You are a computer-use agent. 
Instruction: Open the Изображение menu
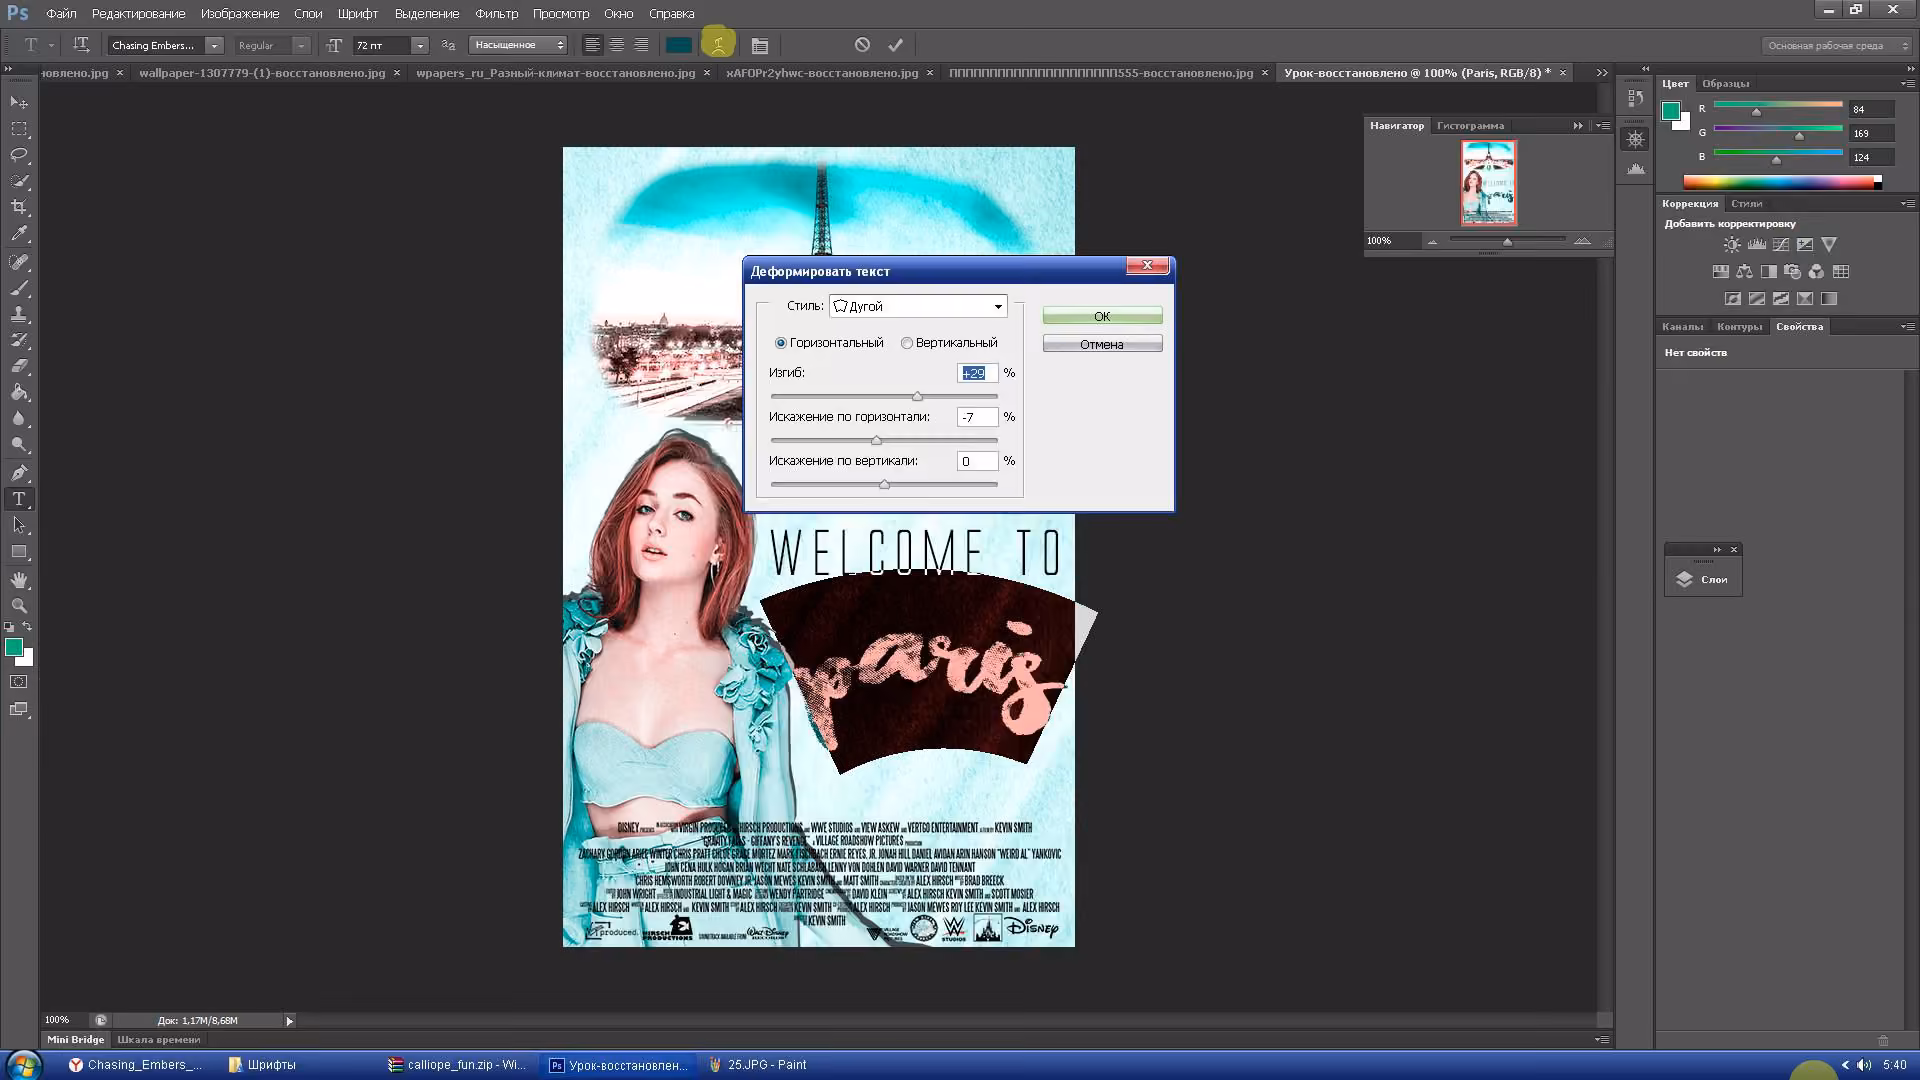point(240,14)
